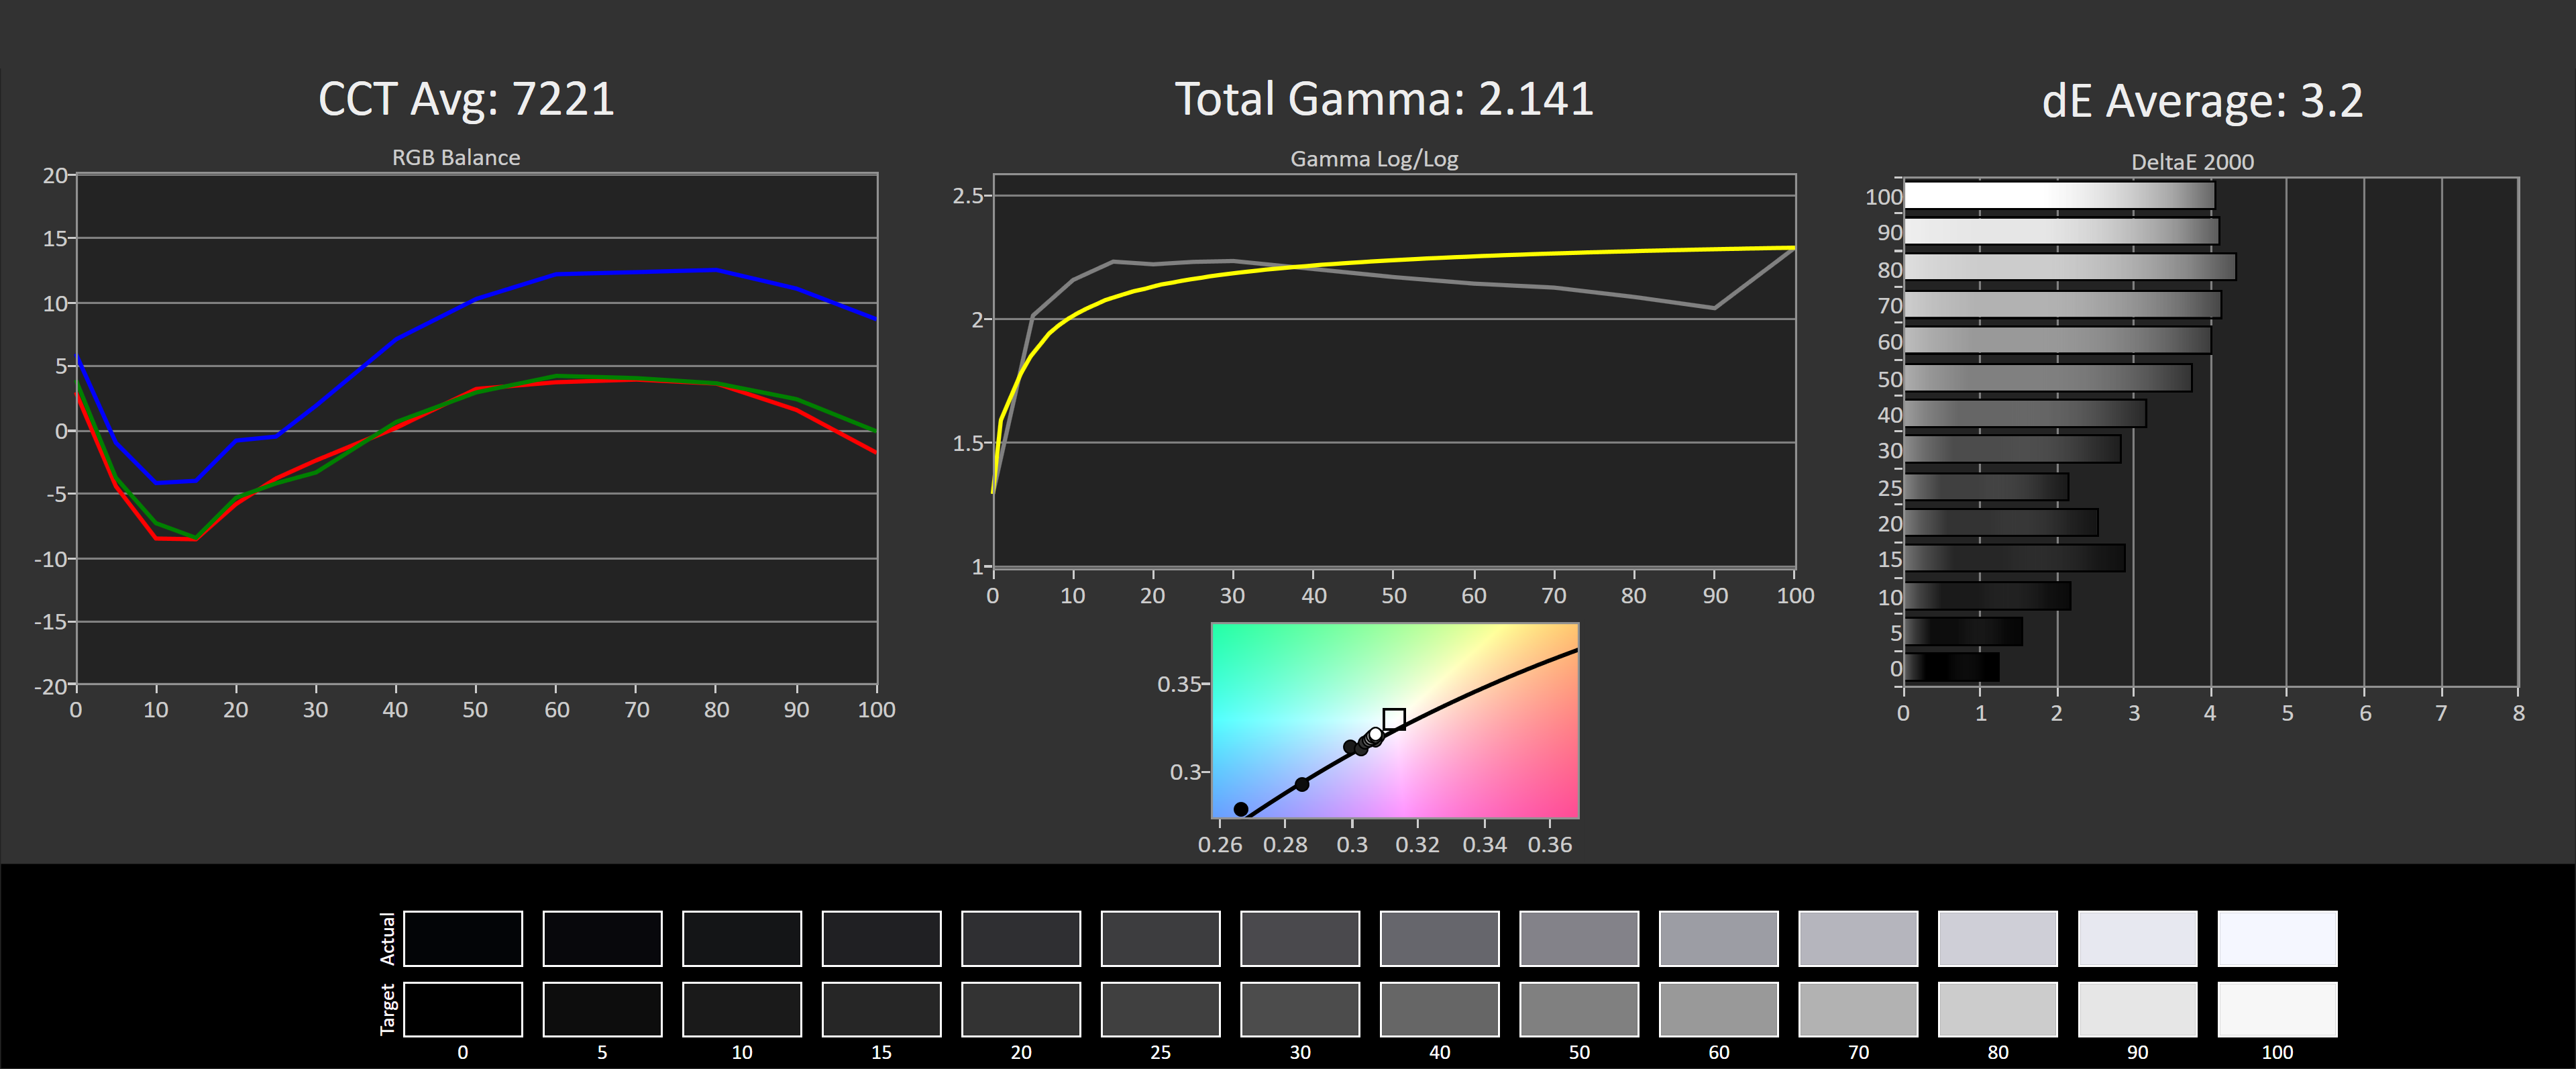Click the Target swatch for 90 gray
This screenshot has height=1069, width=2576.
2137,1009
